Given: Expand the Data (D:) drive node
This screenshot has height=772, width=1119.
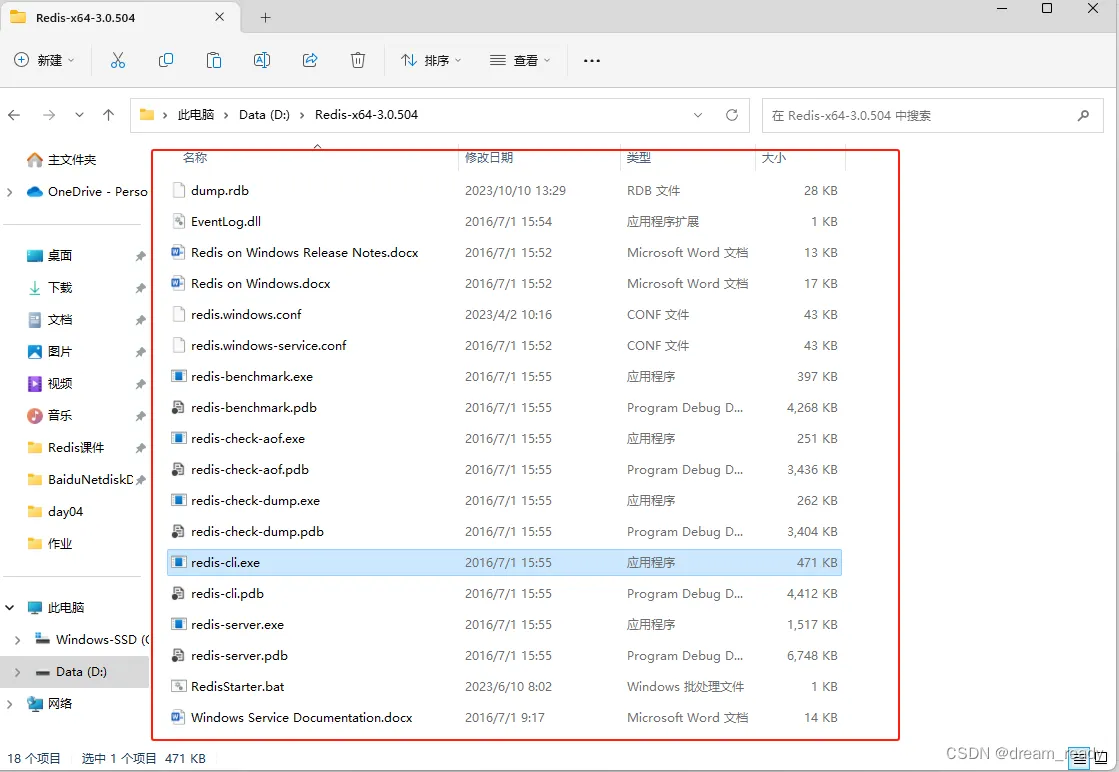Looking at the screenshot, I should tap(18, 672).
